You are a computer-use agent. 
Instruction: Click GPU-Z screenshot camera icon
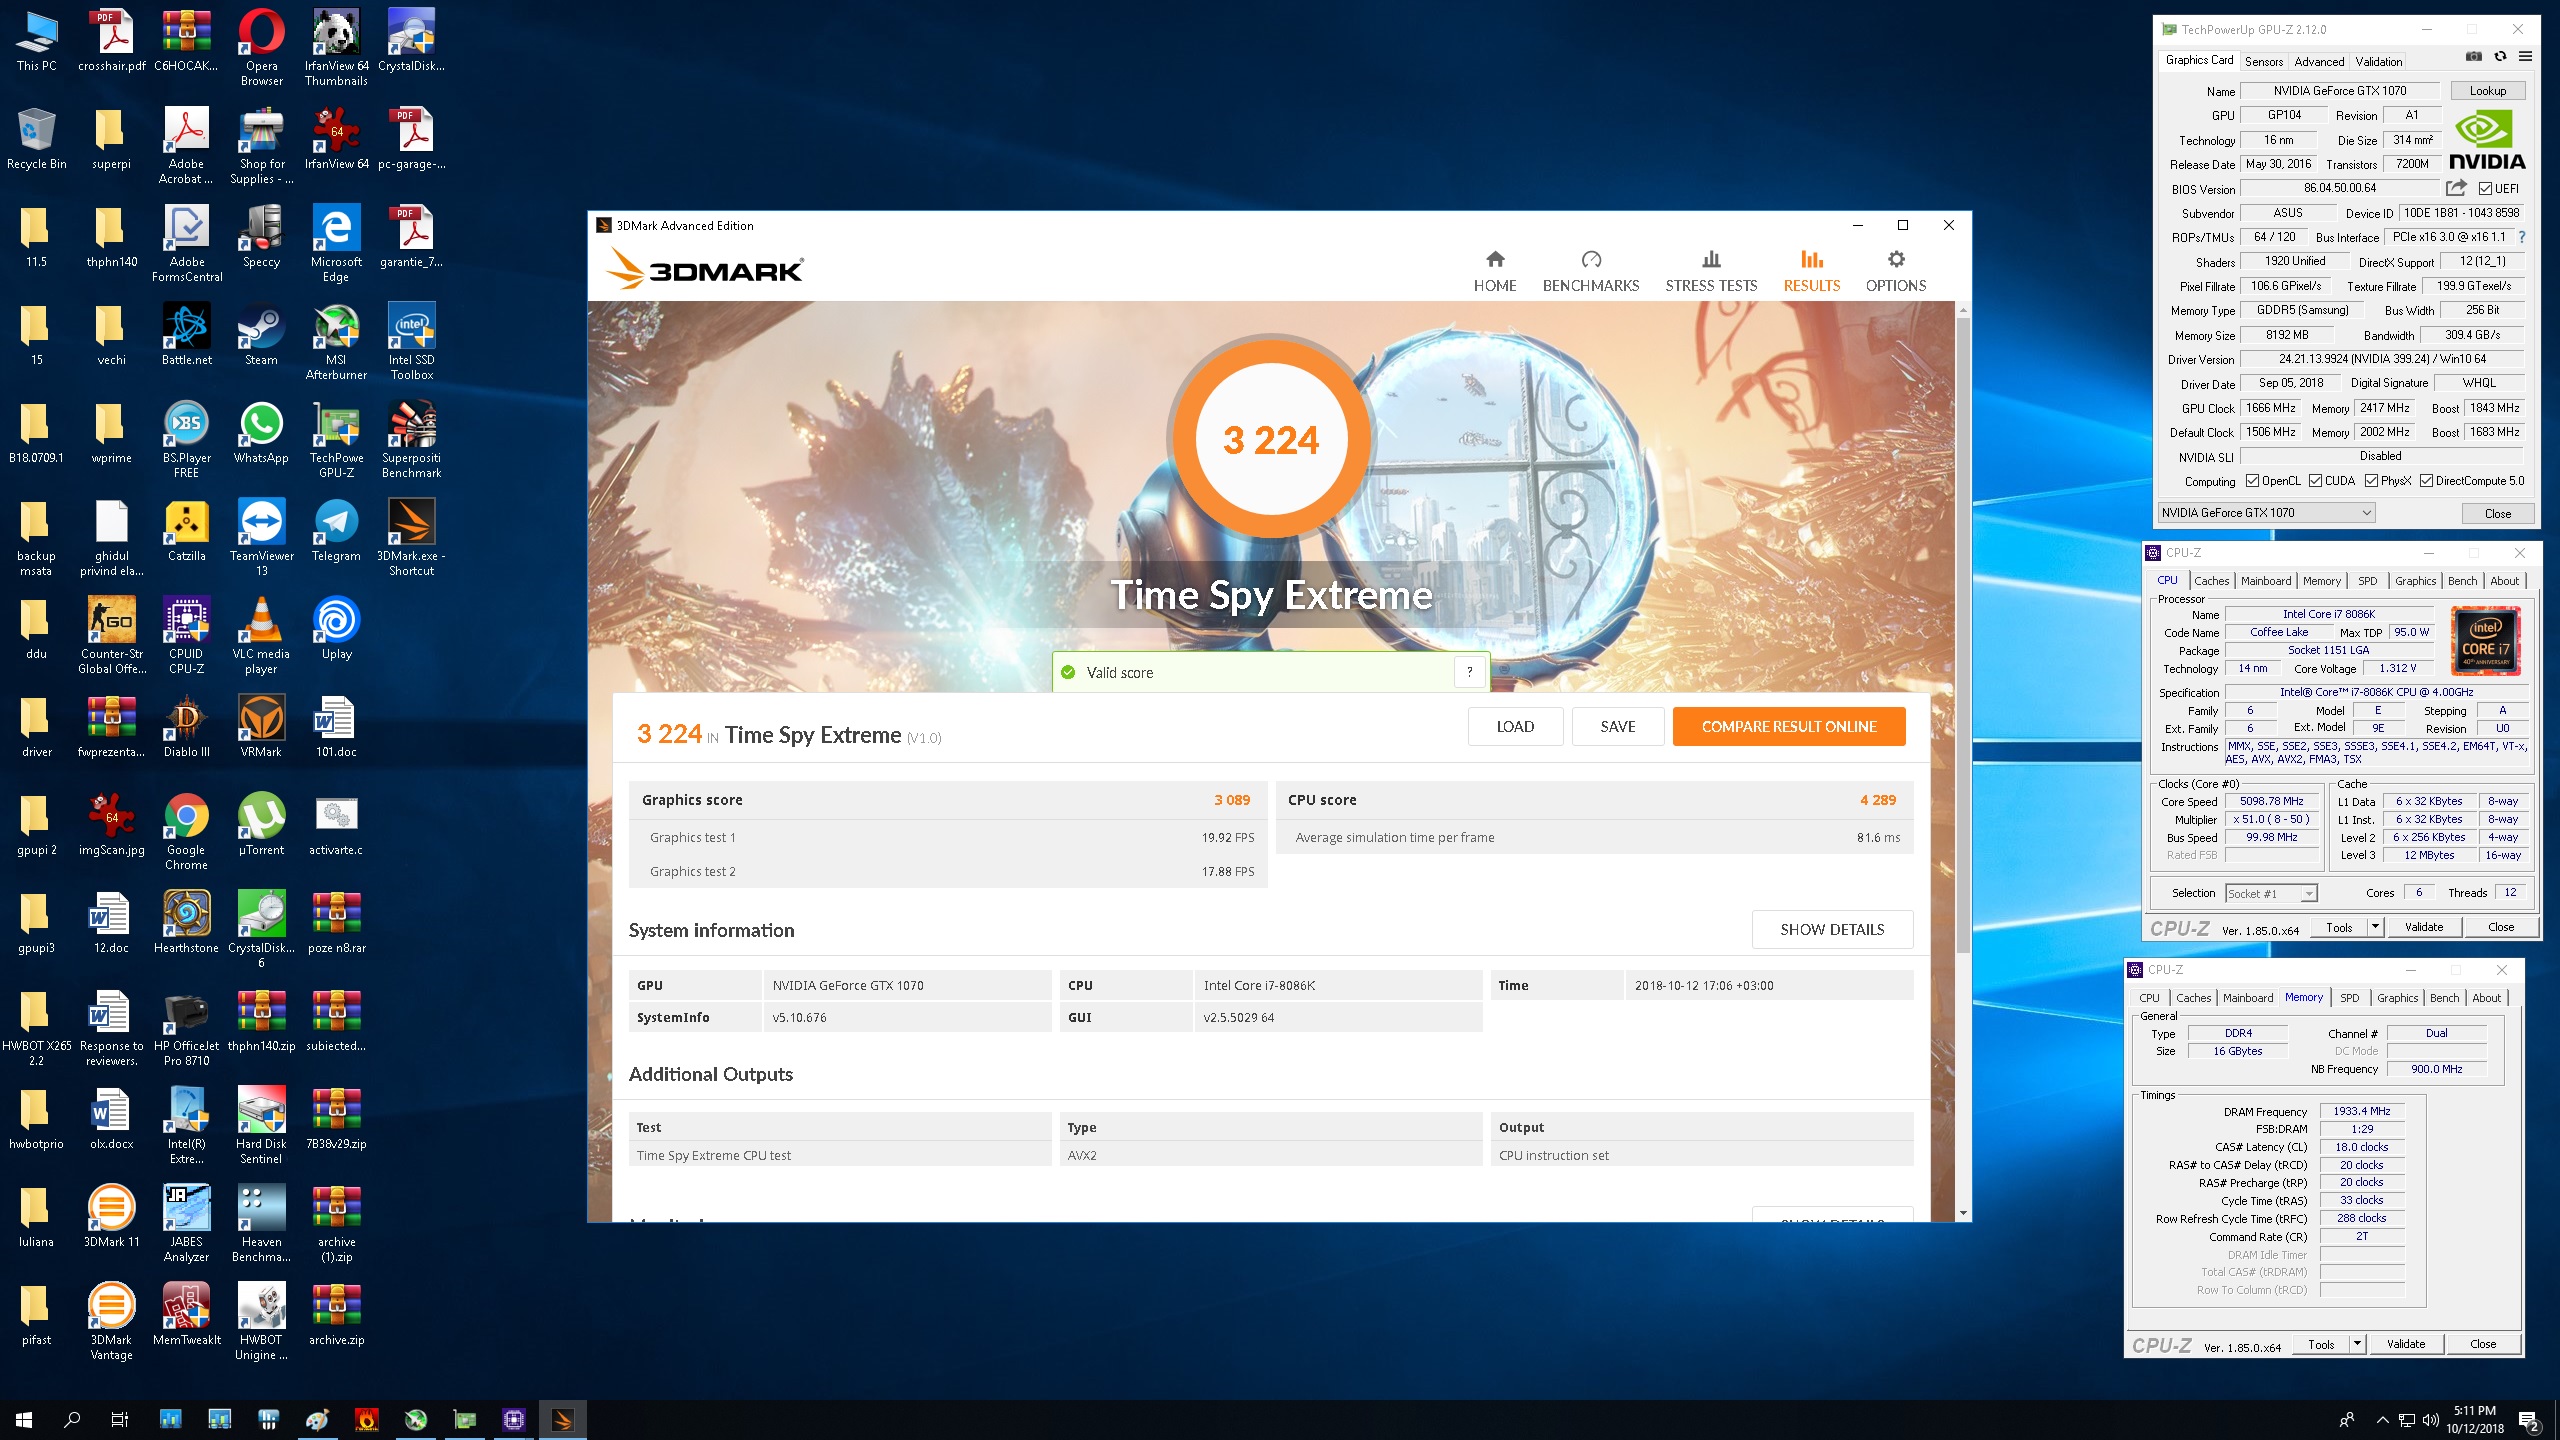(2473, 57)
